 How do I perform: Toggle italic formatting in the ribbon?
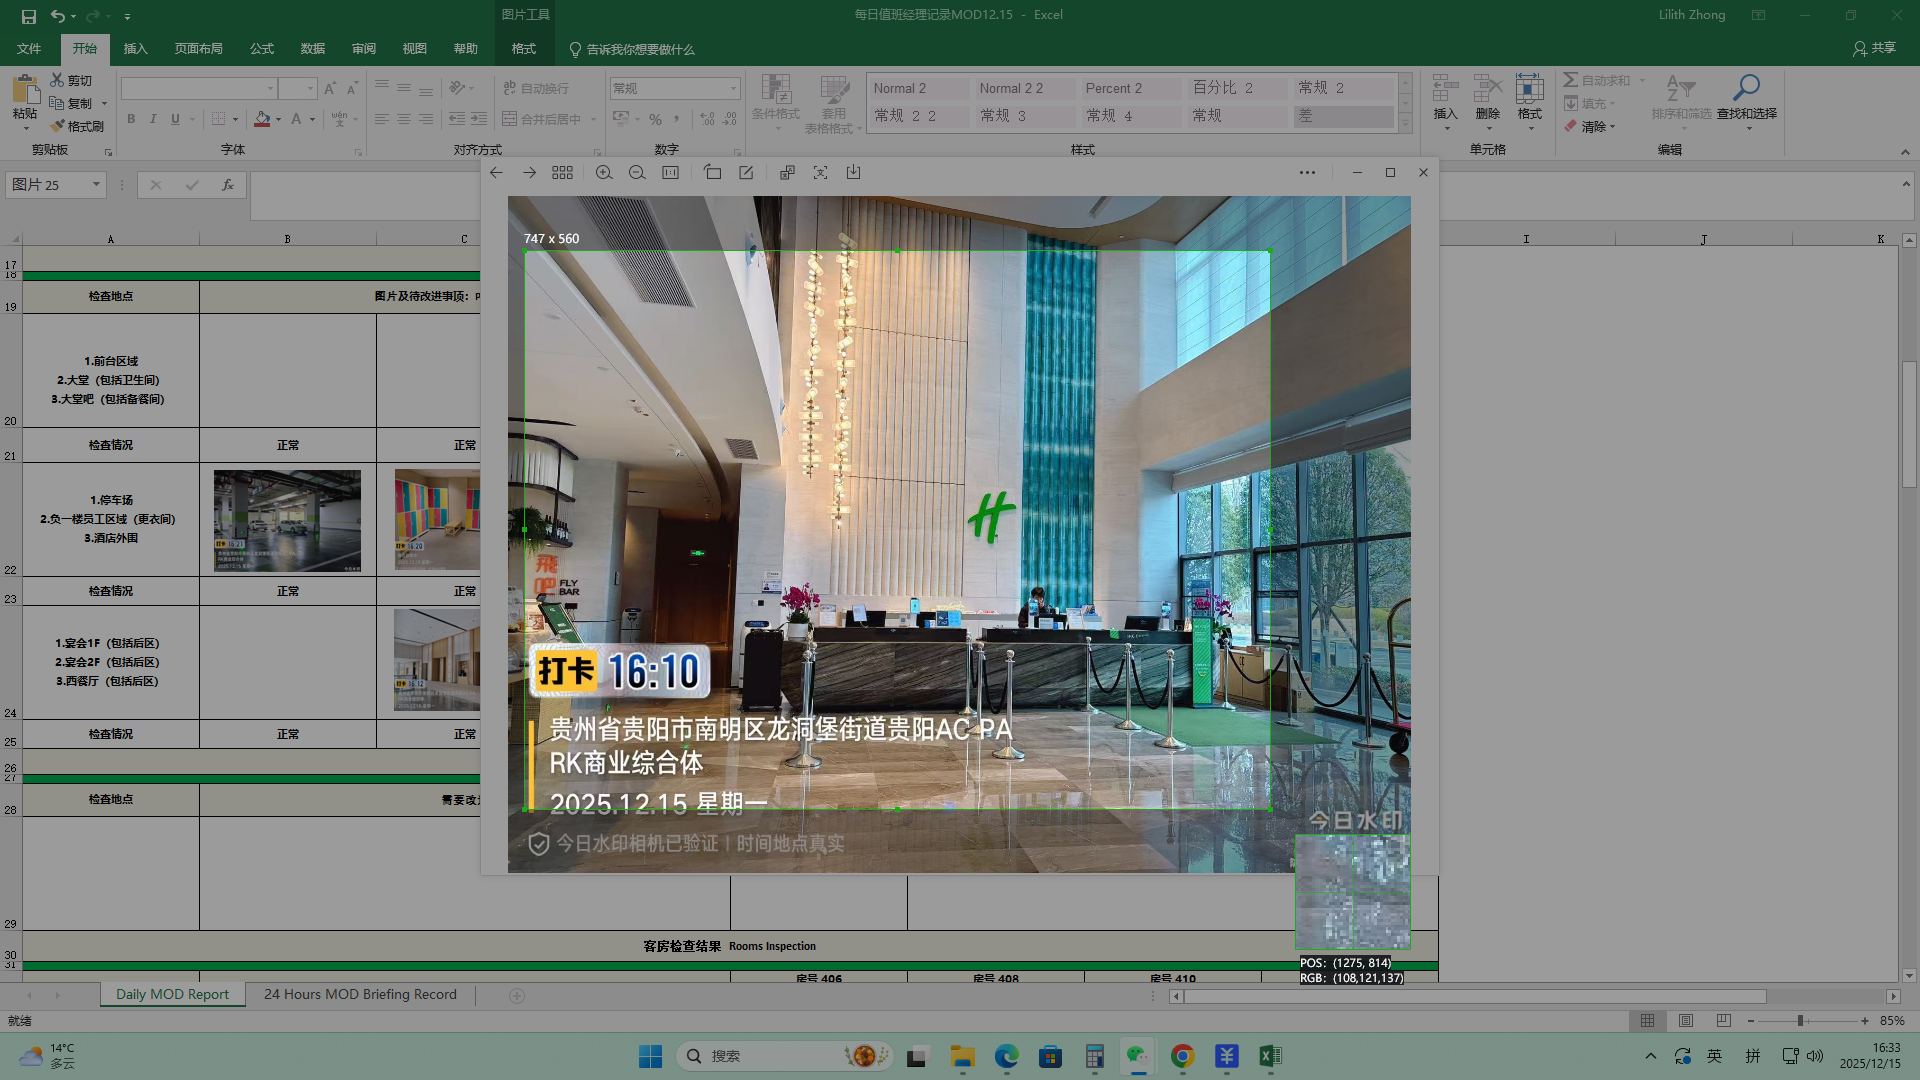[153, 119]
